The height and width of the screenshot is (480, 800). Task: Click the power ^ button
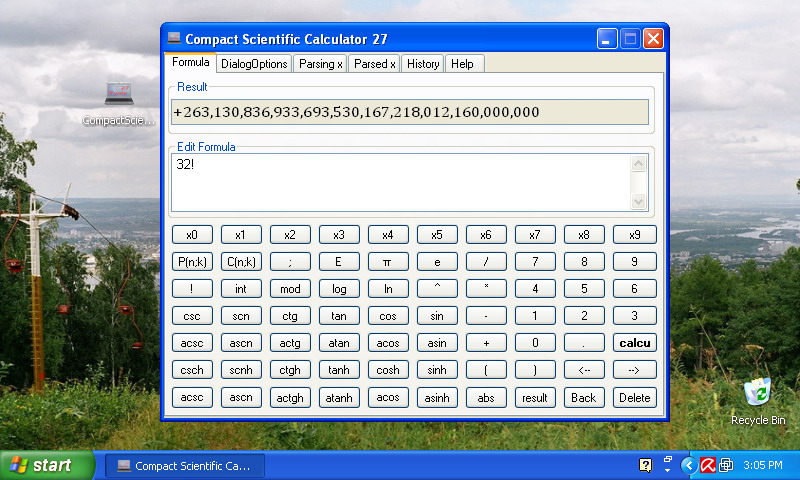pyautogui.click(x=437, y=289)
